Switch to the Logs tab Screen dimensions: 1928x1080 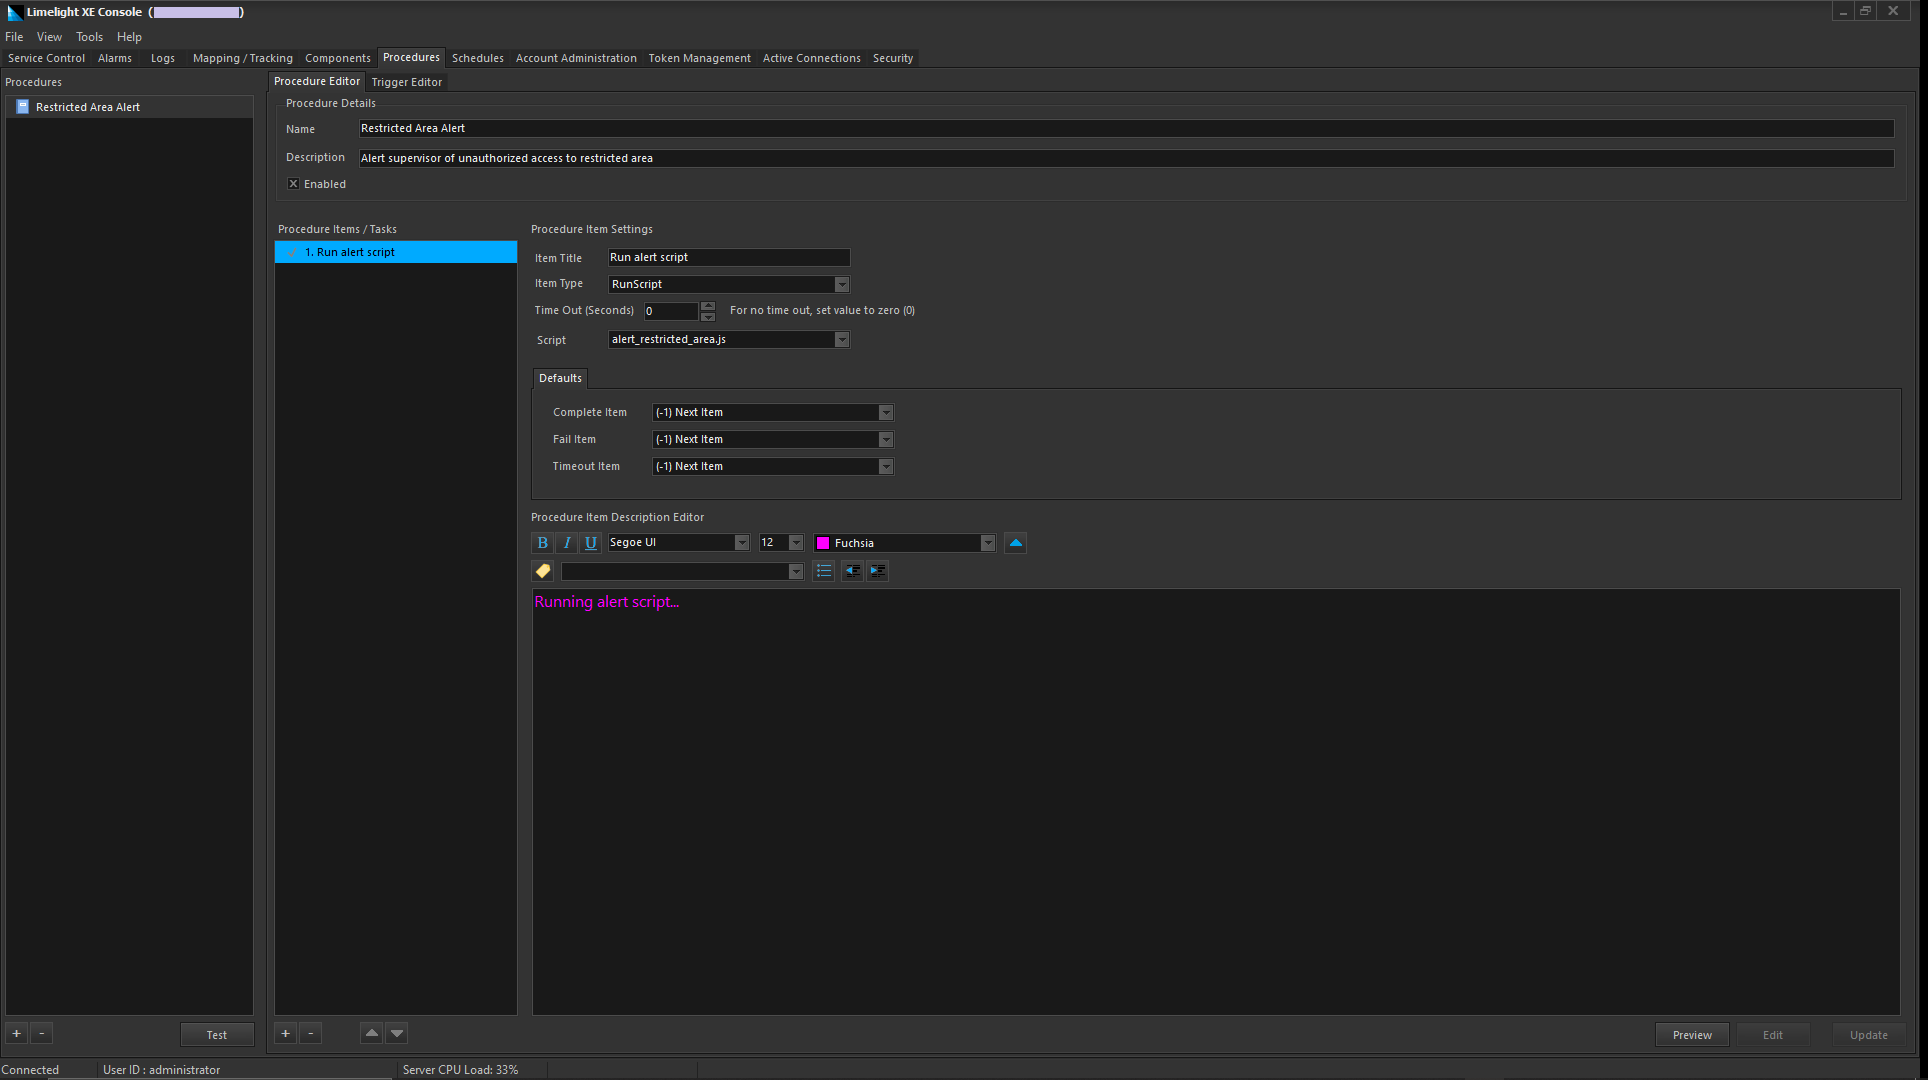pyautogui.click(x=163, y=58)
